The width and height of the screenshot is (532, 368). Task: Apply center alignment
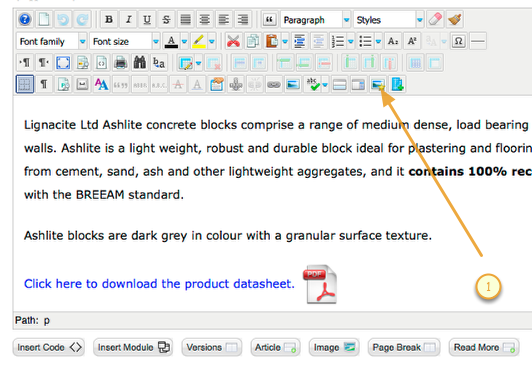(205, 20)
